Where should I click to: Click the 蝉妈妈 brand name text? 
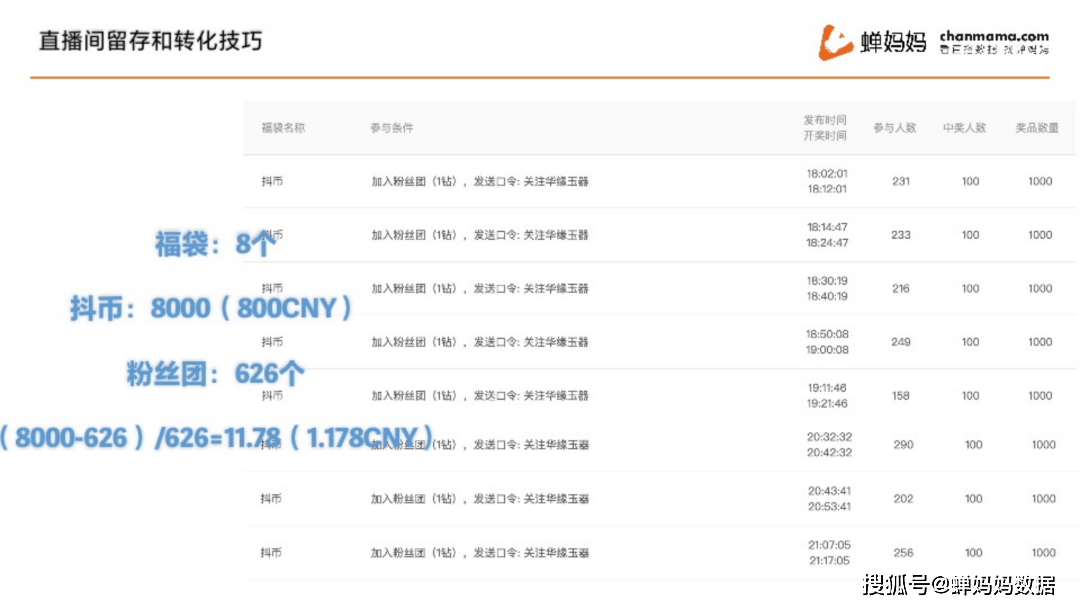click(x=893, y=42)
